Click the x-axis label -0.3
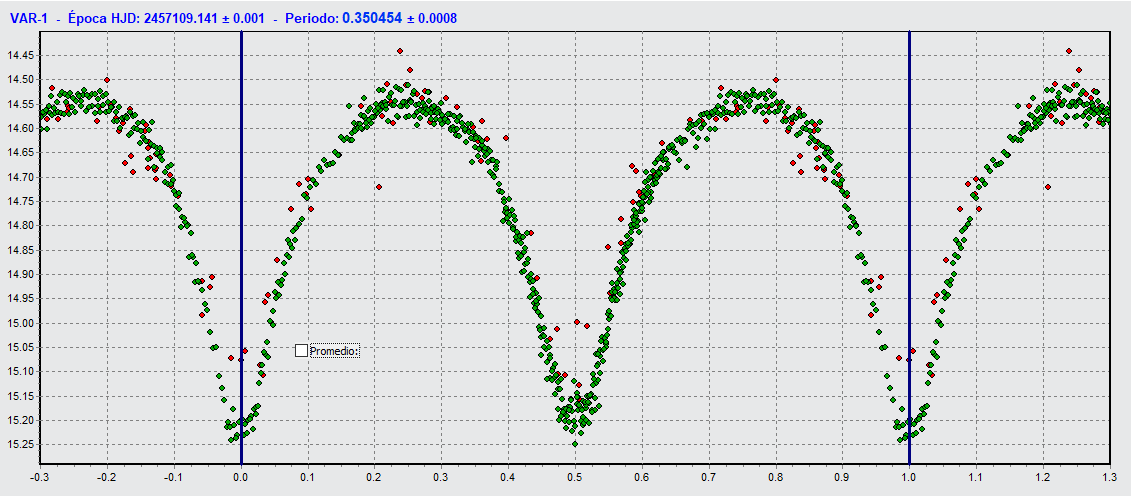Image resolution: width=1131 pixels, height=496 pixels. point(42,477)
